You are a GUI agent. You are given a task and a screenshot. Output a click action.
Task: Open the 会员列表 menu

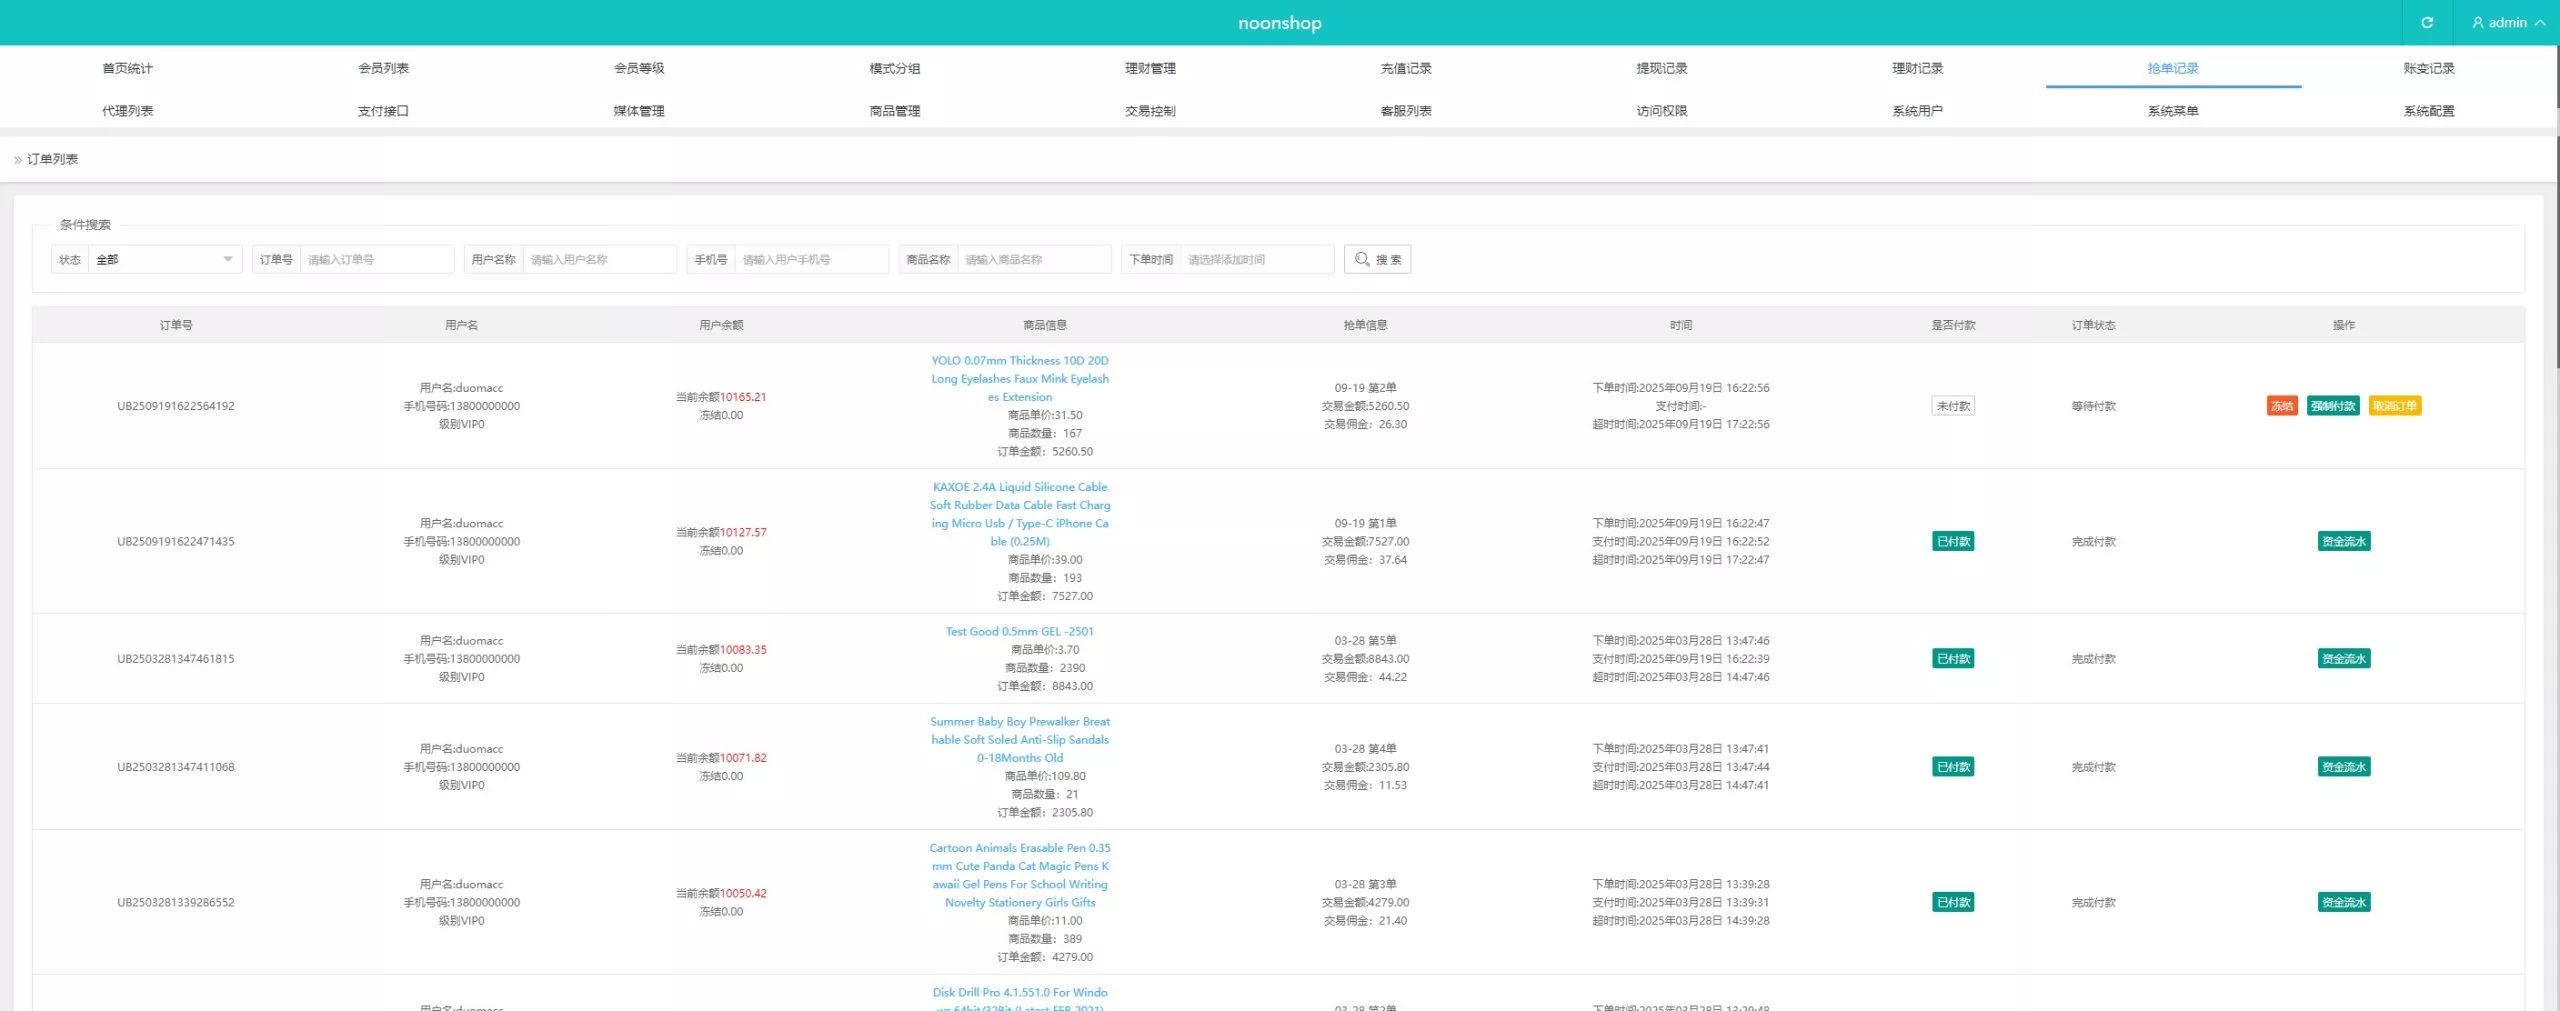point(383,68)
